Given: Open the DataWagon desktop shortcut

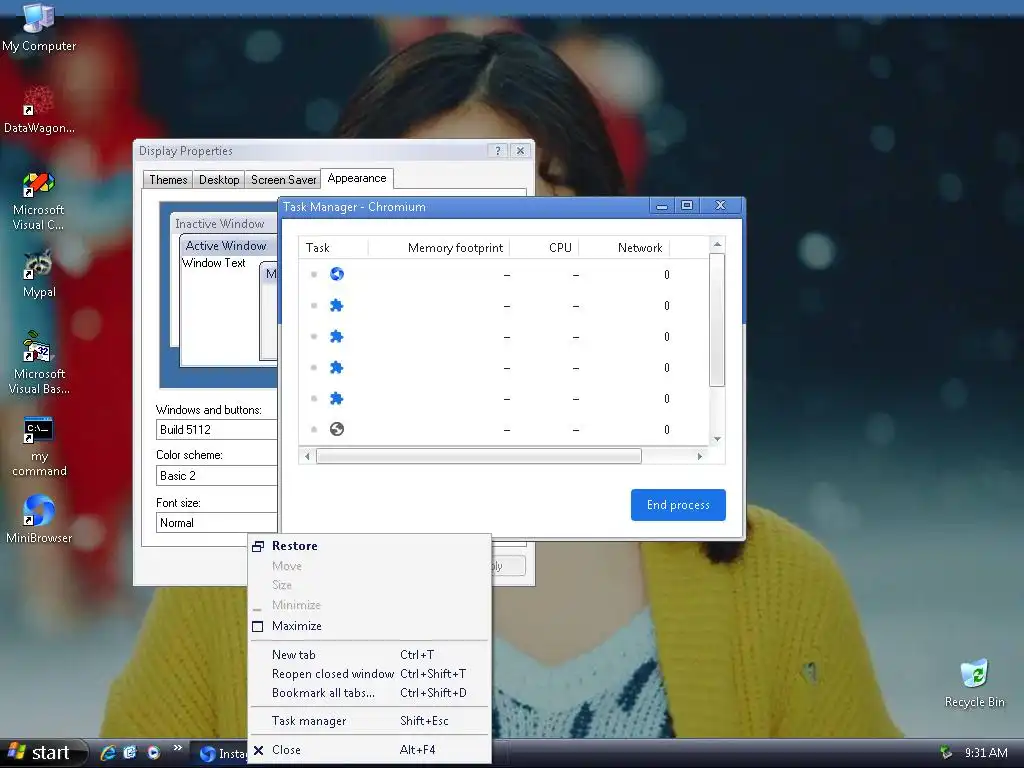Looking at the screenshot, I should 39,110.
